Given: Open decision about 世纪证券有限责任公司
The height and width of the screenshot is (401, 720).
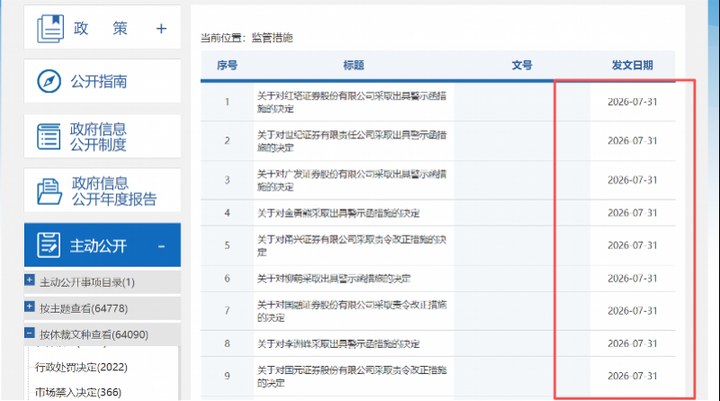Looking at the screenshot, I should (351, 141).
